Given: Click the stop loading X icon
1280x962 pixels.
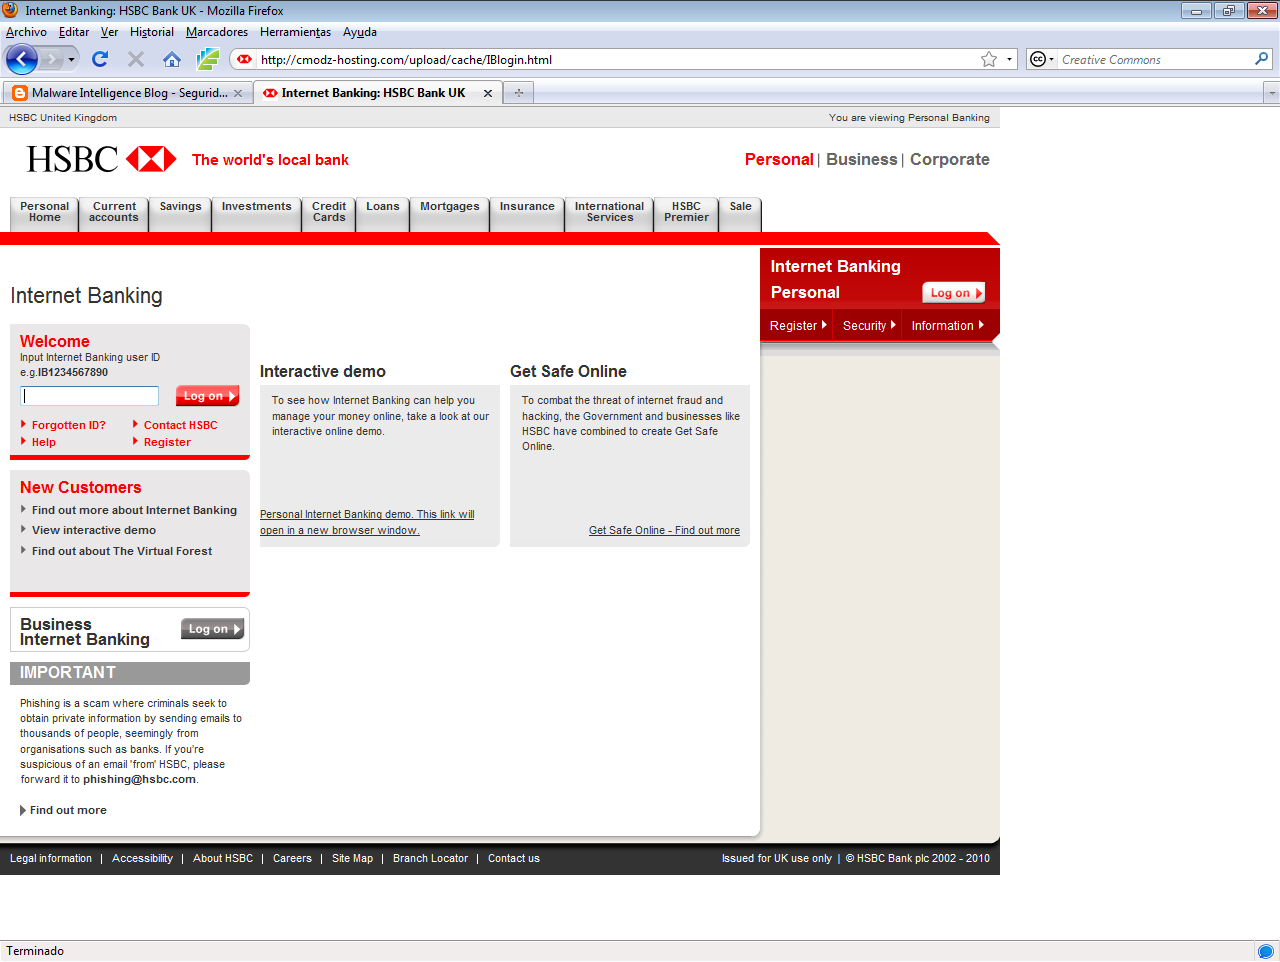Looking at the screenshot, I should coord(136,60).
